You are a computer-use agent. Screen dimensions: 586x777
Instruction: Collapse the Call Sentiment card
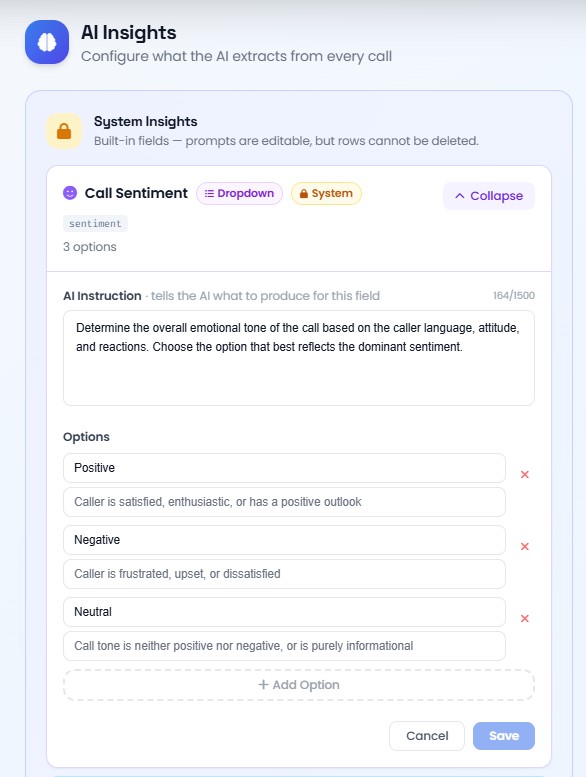point(488,196)
